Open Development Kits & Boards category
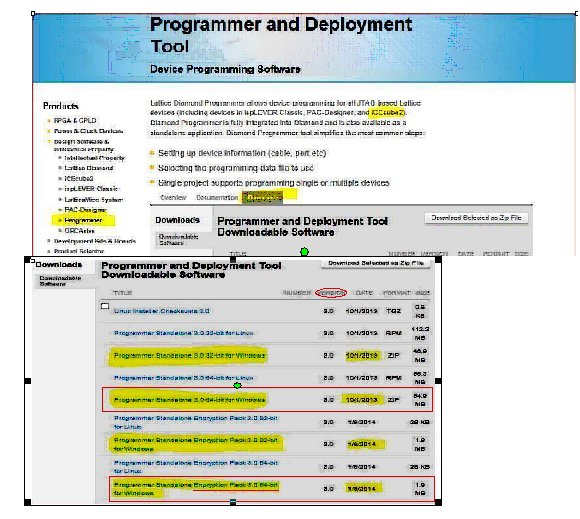 pyautogui.click(x=95, y=241)
